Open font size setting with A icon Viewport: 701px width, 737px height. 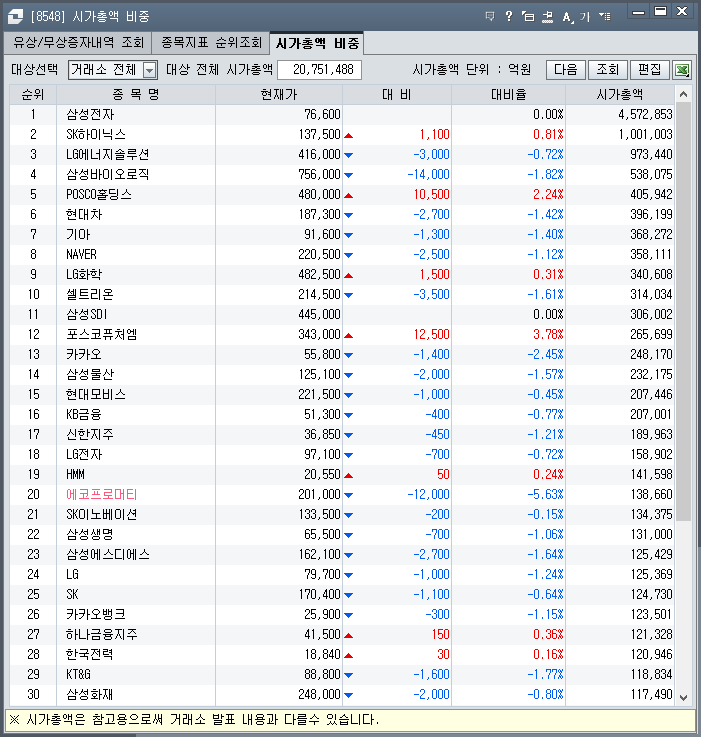coord(567,17)
